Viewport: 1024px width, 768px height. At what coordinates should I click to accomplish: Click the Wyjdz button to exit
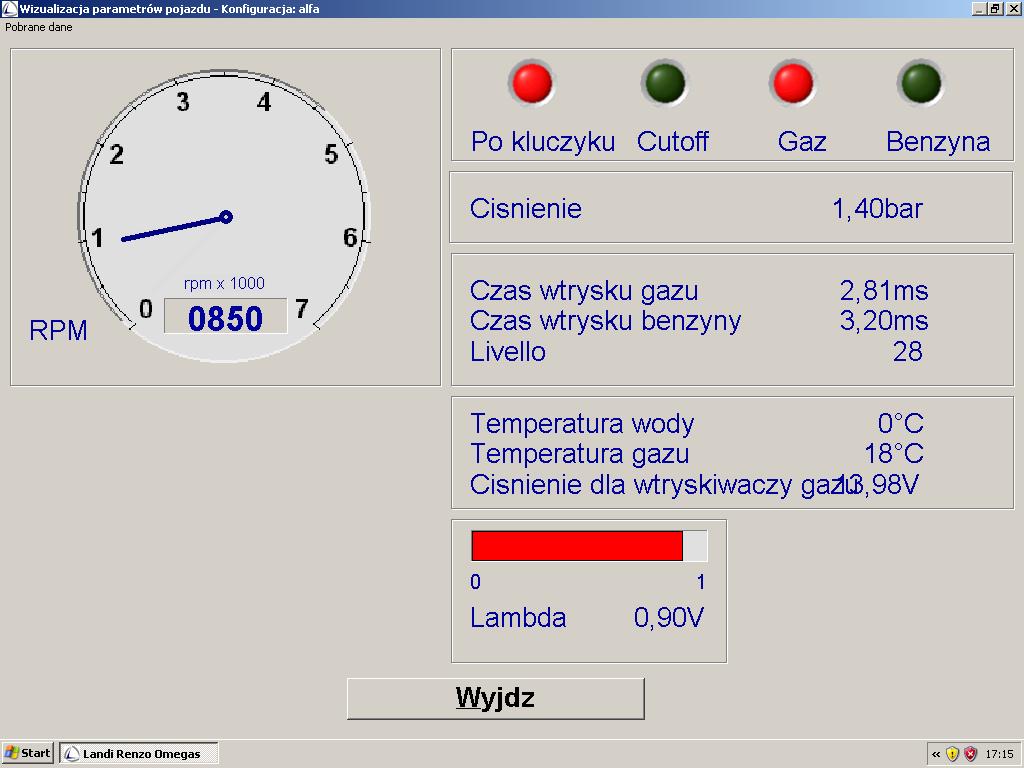tap(496, 698)
